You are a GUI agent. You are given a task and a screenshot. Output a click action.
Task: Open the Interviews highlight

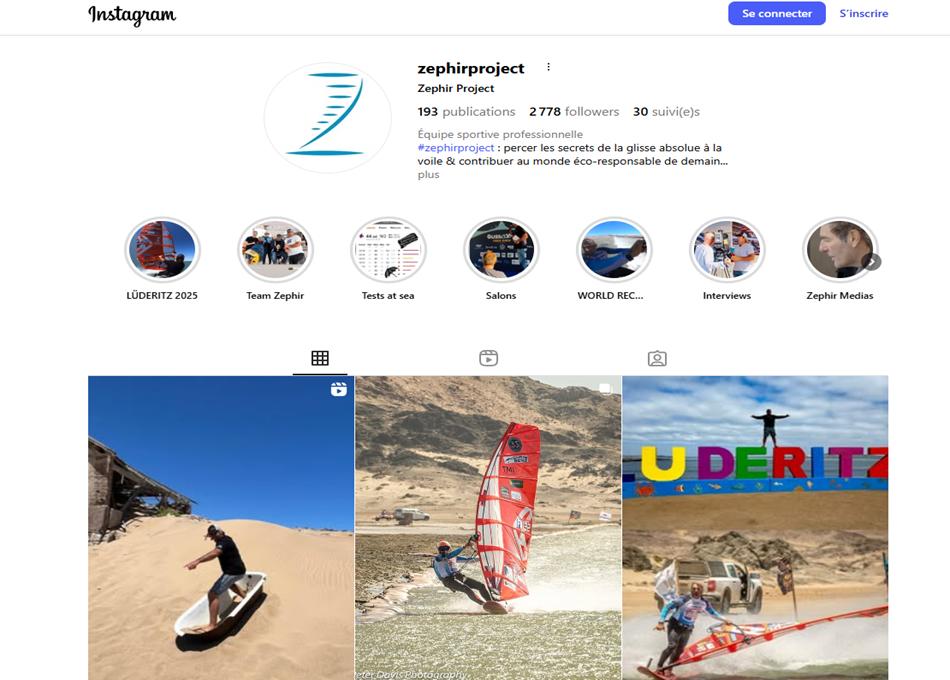tap(727, 259)
